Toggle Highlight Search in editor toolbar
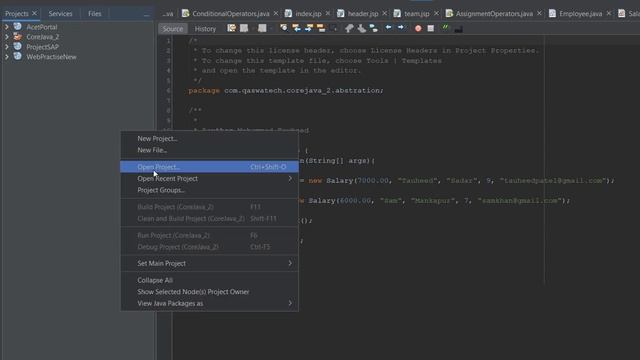This screenshot has height=360, width=640. [x=321, y=28]
